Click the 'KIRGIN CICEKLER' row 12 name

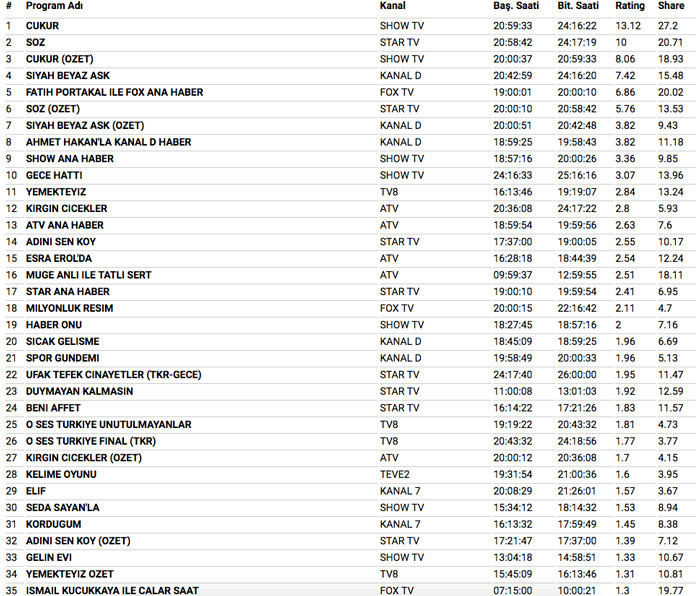(67, 208)
